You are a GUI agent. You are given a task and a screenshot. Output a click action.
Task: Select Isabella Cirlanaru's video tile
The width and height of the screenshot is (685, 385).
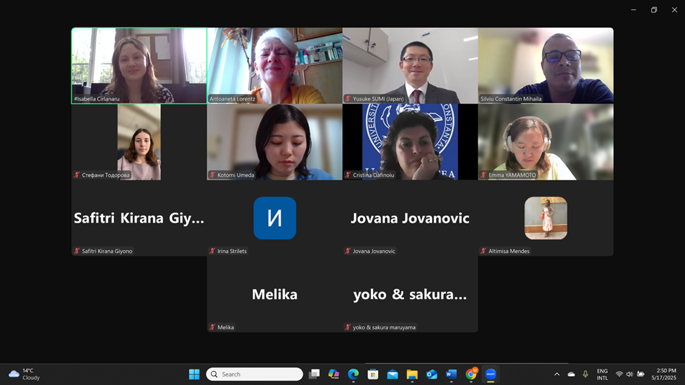139,66
